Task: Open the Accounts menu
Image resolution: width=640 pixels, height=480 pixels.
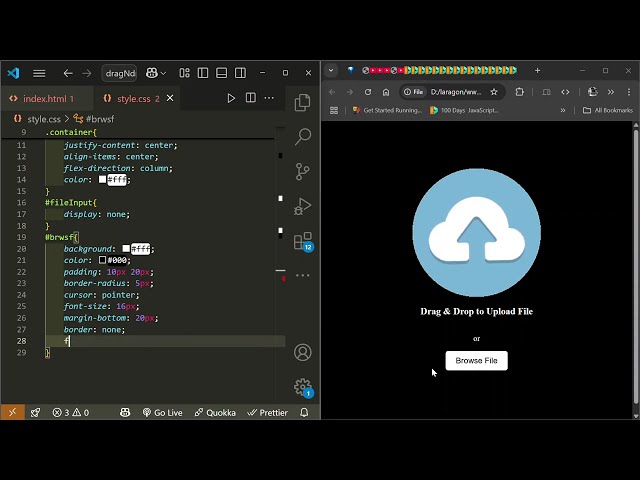Action: point(302,353)
